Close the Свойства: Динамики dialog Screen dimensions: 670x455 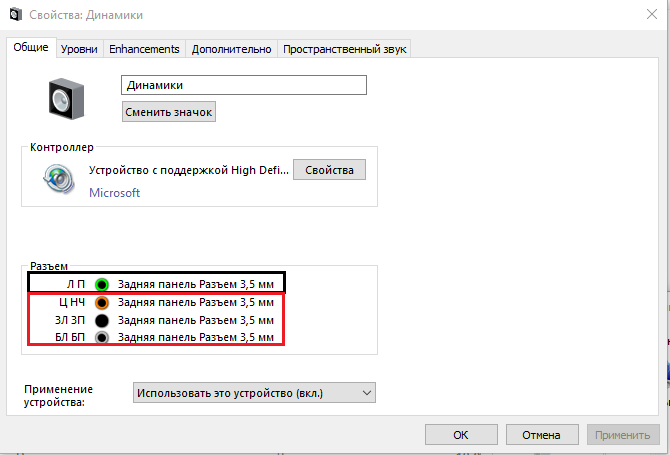646,16
